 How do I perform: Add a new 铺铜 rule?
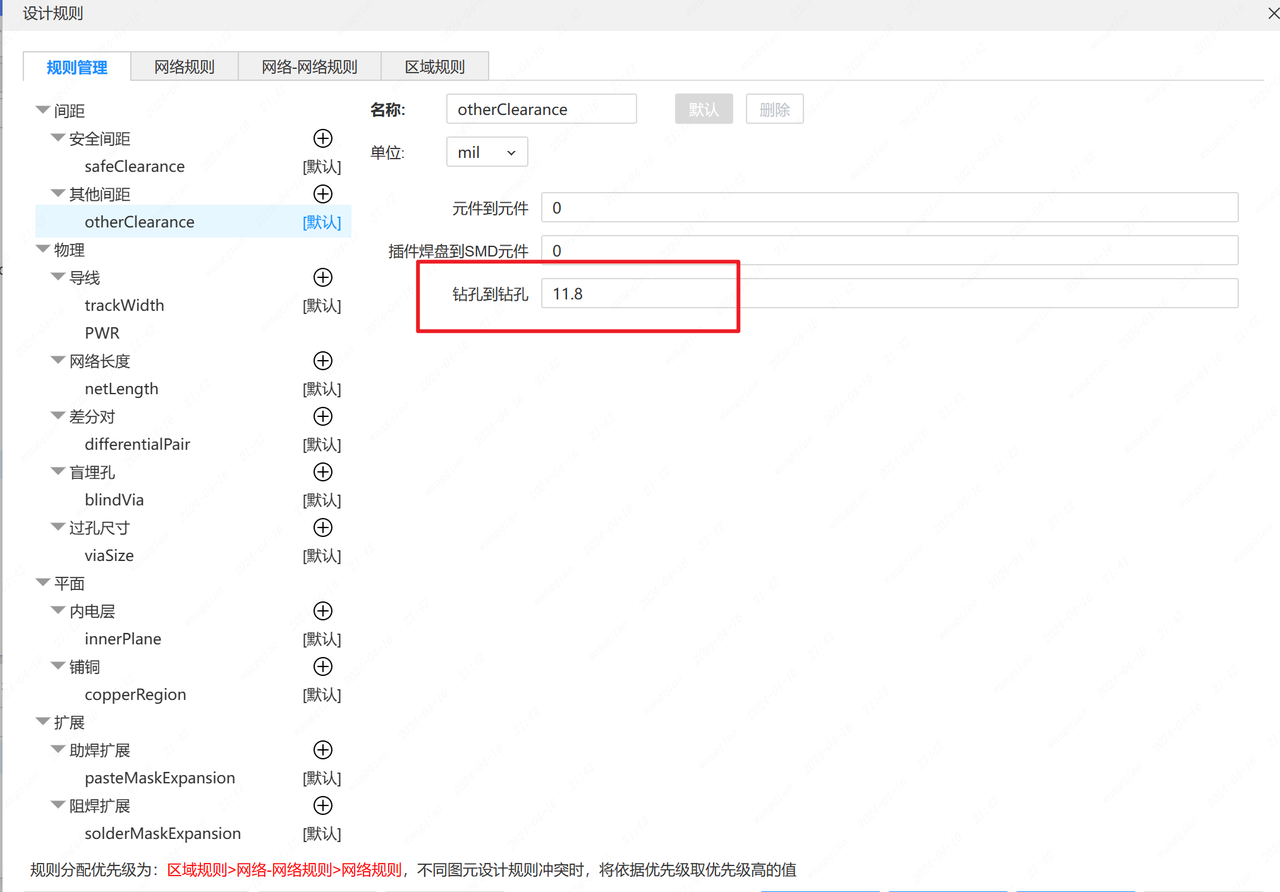(323, 666)
